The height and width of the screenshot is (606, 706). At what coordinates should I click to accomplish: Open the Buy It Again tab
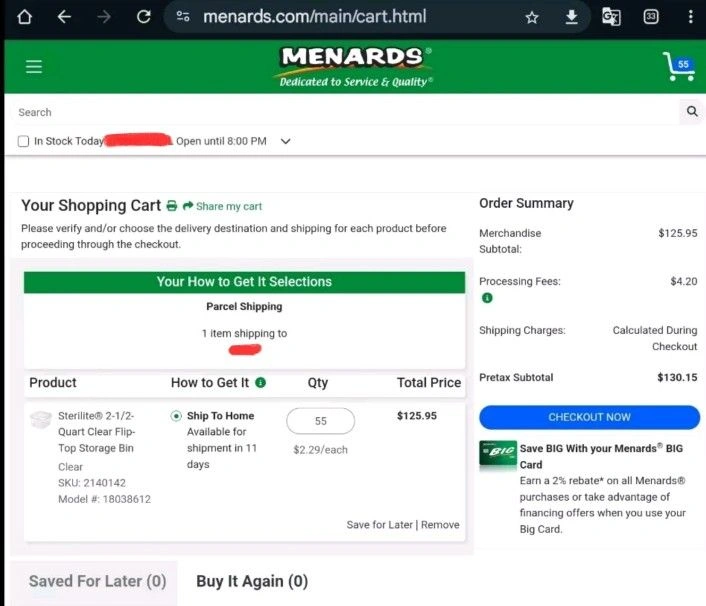[x=252, y=581]
